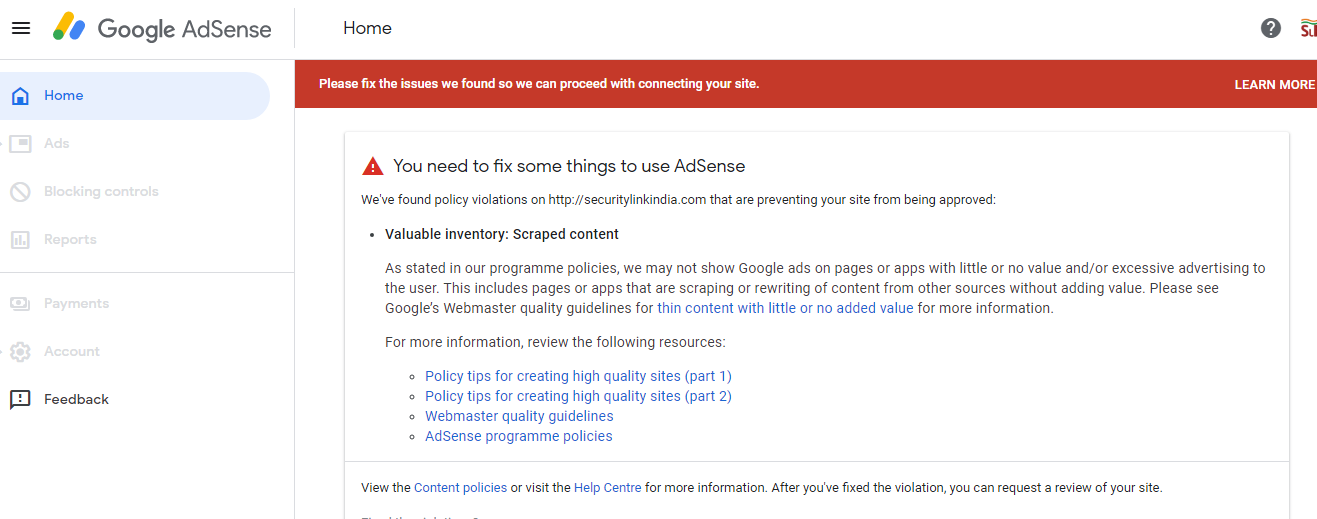1317x519 pixels.
Task: Click the Reports bar chart icon
Action: coord(20,240)
